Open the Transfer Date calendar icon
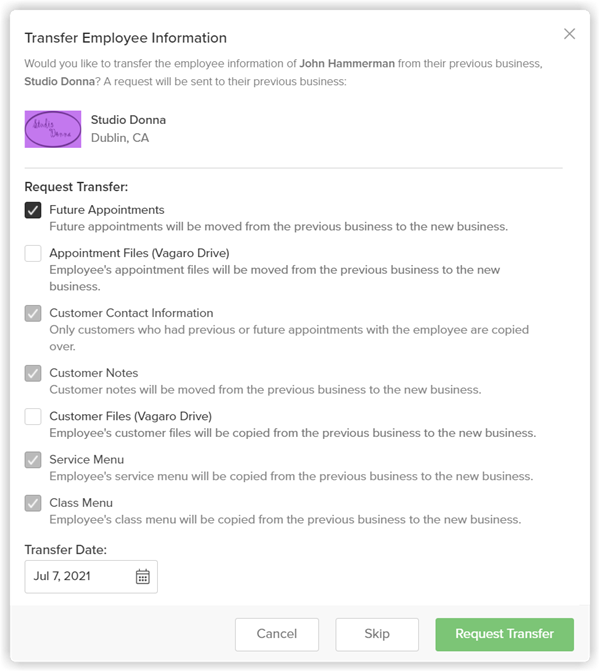The width and height of the screenshot is (600, 672). 143,576
